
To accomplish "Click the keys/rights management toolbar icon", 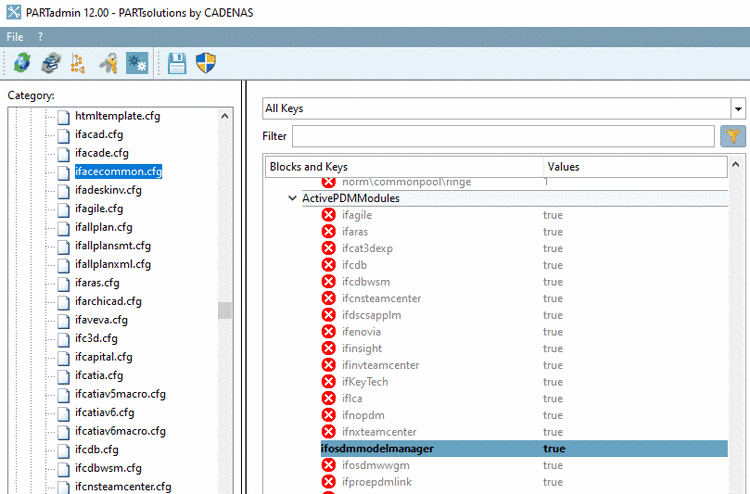I will [109, 63].
